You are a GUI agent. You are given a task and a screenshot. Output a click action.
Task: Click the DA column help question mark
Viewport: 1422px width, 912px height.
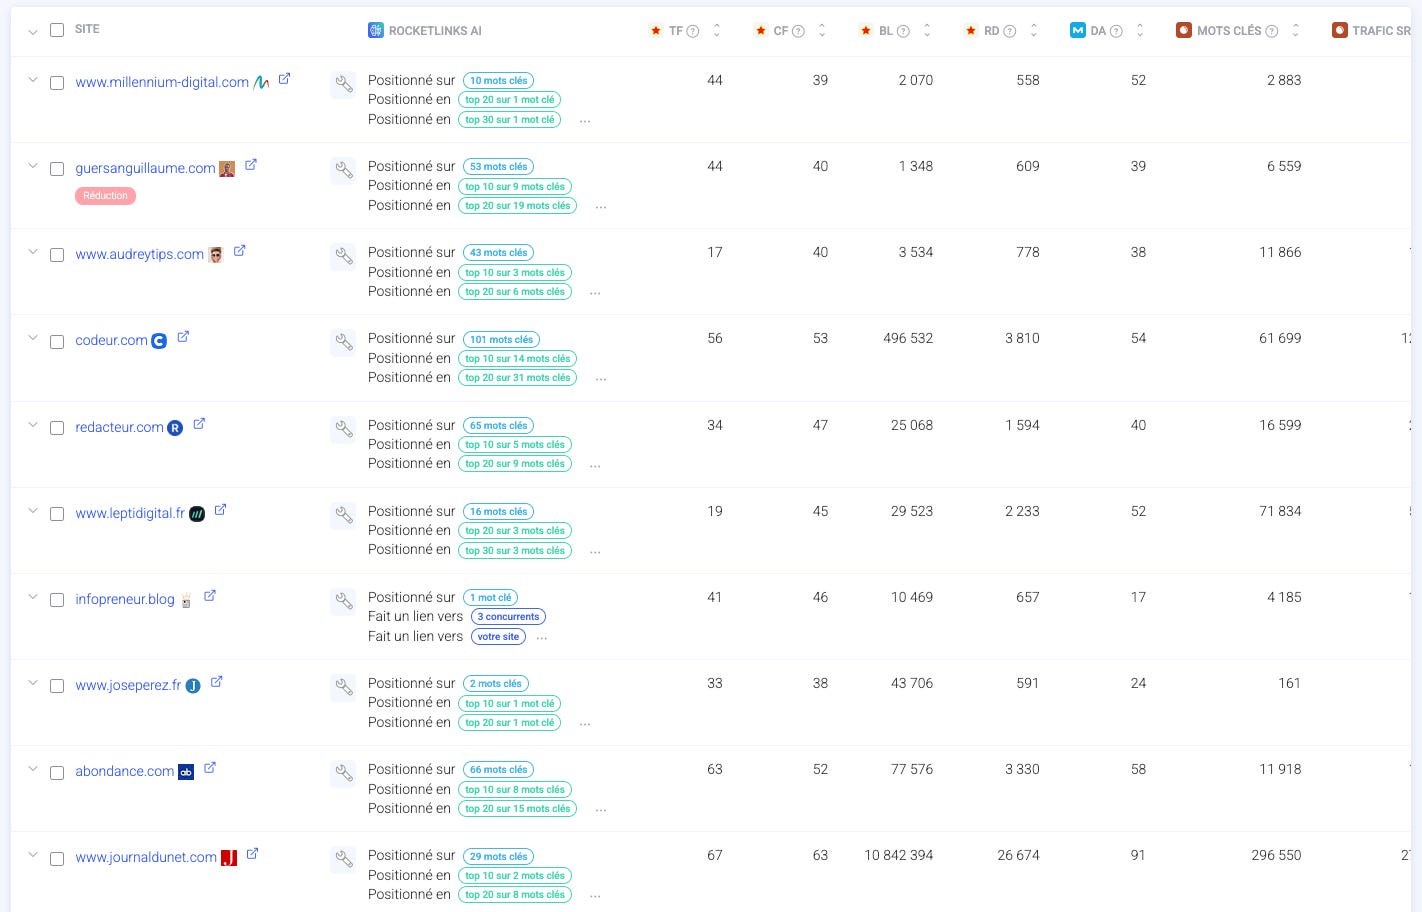[1116, 31]
